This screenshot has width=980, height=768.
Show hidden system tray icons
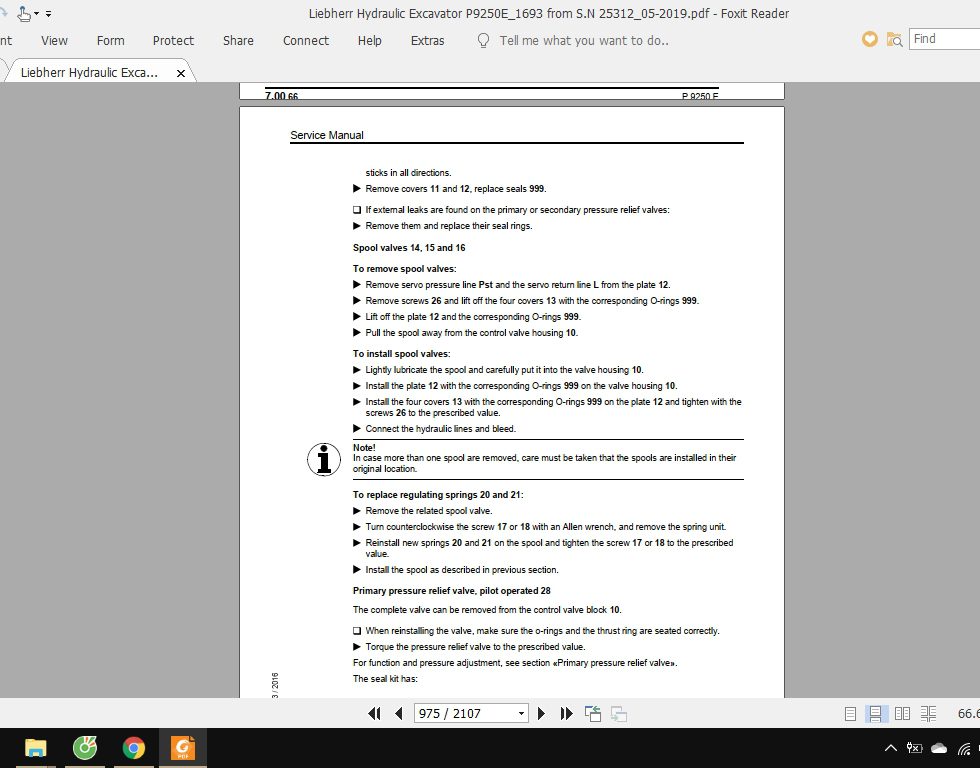pos(891,747)
